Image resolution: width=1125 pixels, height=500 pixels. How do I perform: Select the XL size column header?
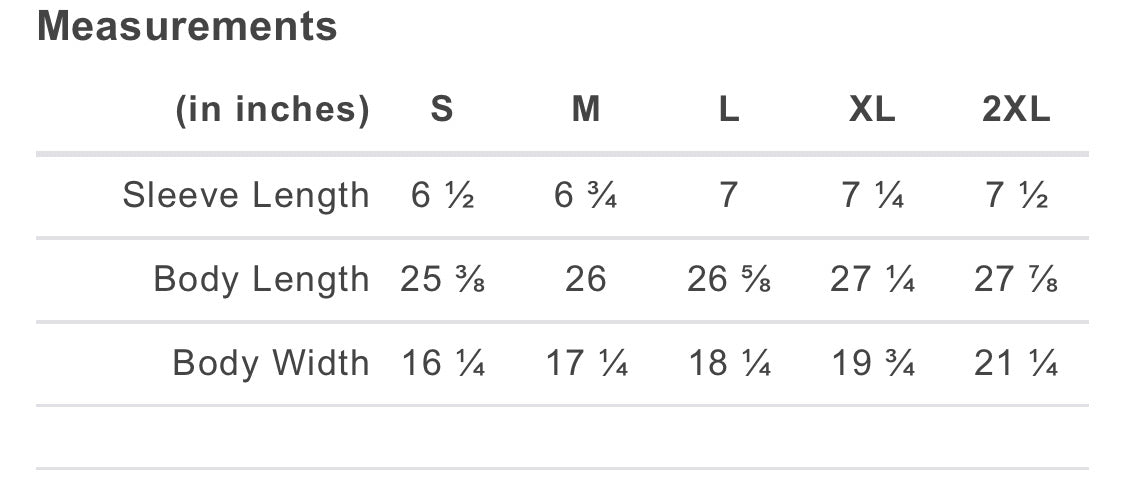[x=872, y=110]
